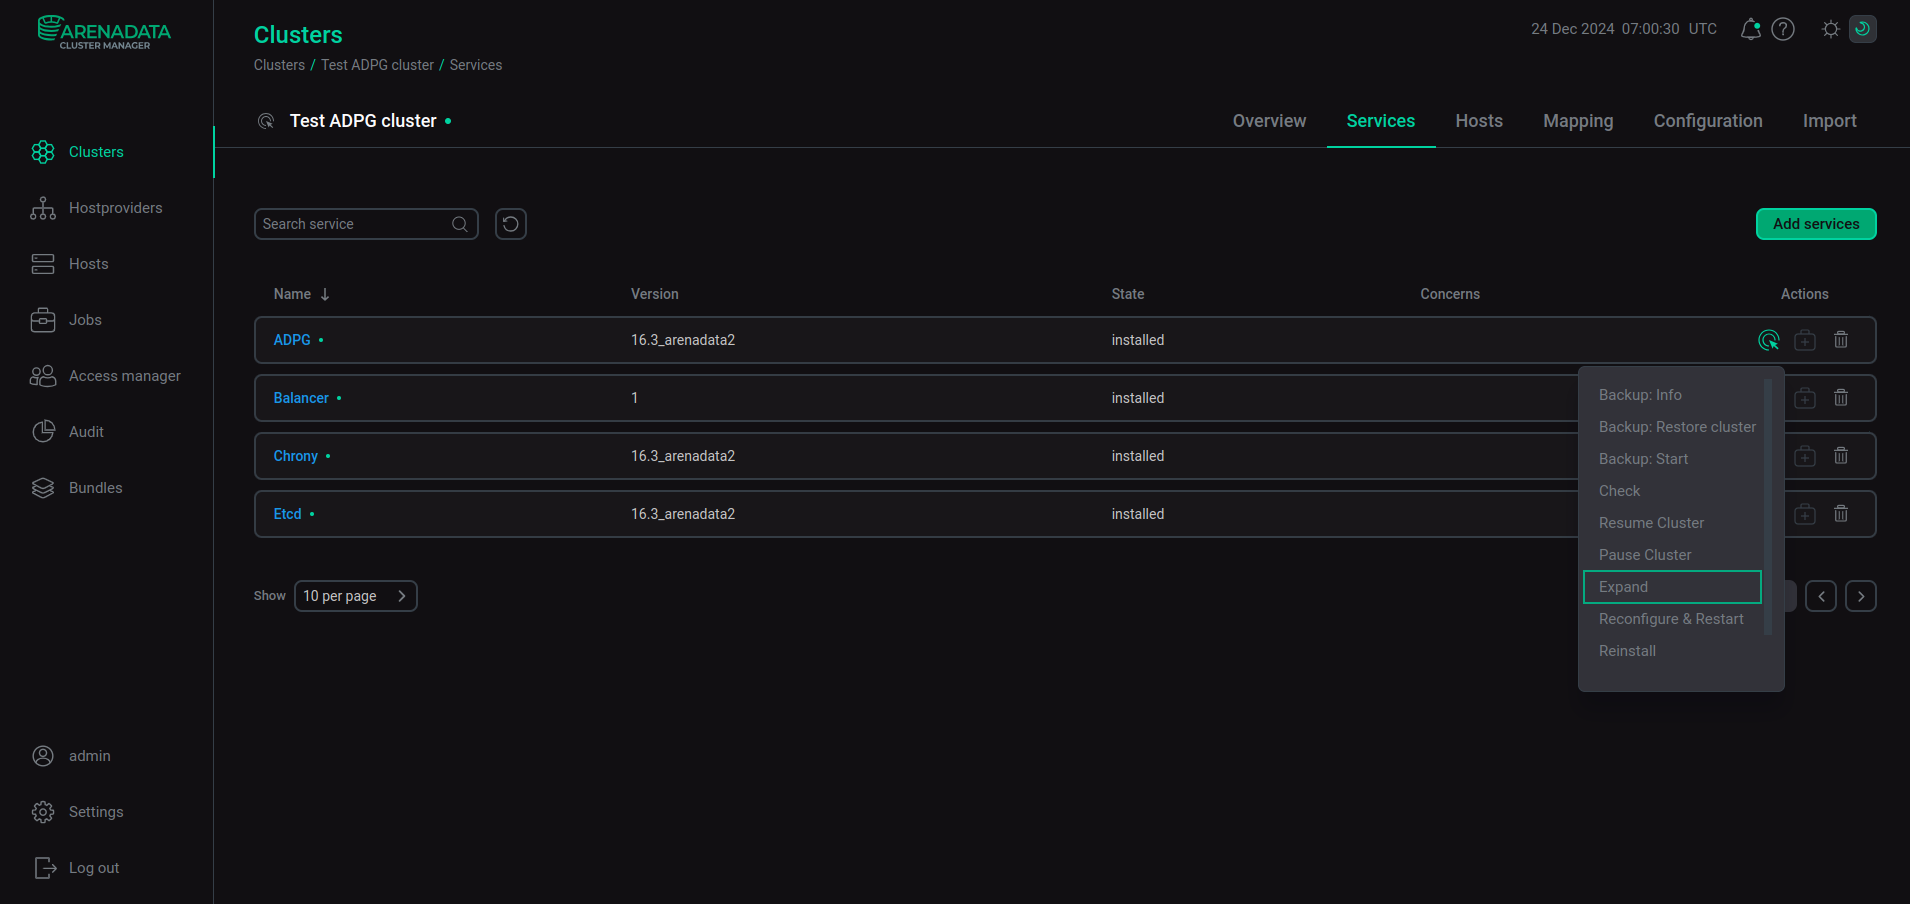Delete the Chrony service
Image resolution: width=1910 pixels, height=904 pixels.
(1841, 456)
